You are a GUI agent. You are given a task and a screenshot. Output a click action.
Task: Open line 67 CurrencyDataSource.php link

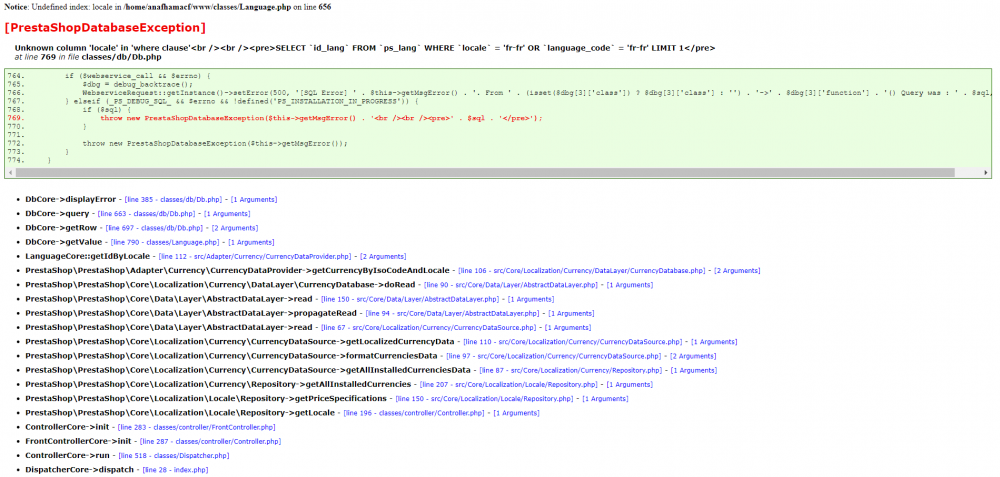pyautogui.click(x=429, y=327)
